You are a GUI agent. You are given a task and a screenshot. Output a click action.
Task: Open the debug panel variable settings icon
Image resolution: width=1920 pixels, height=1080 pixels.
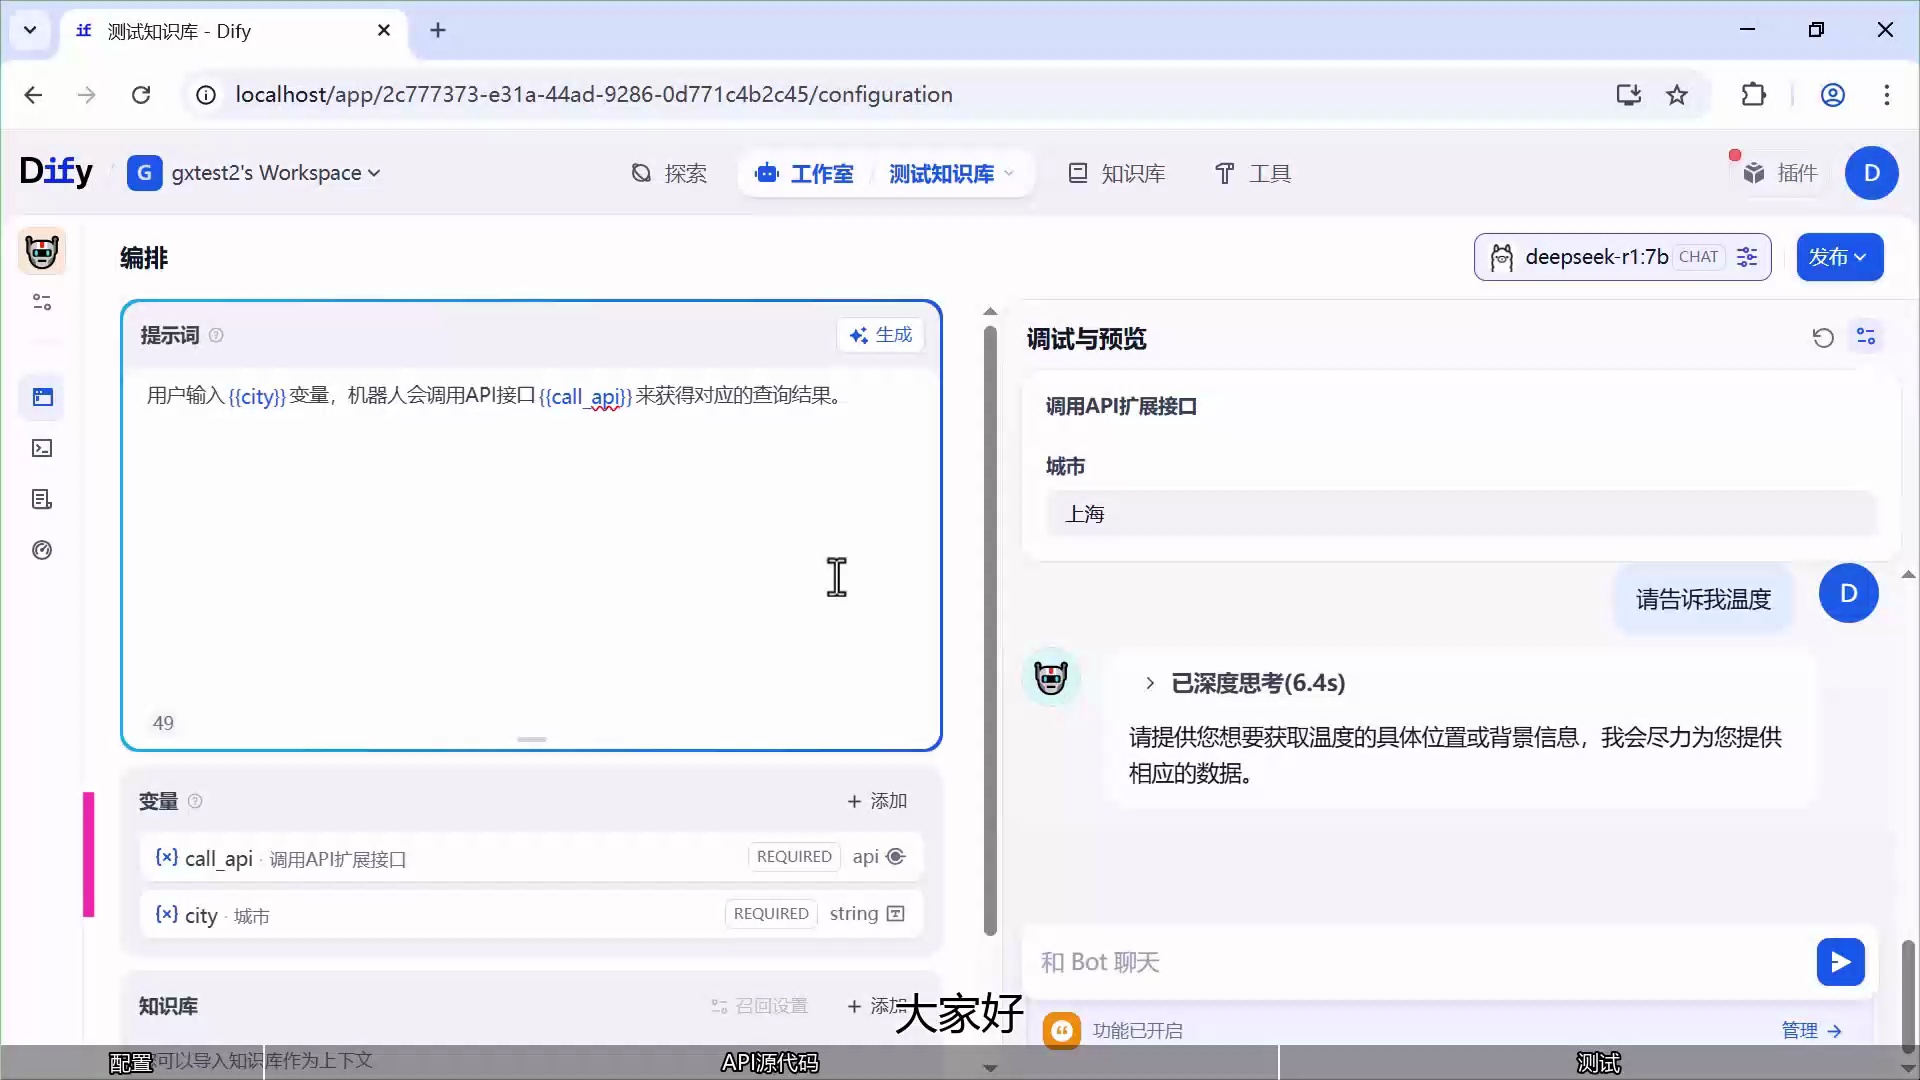pos(1866,336)
